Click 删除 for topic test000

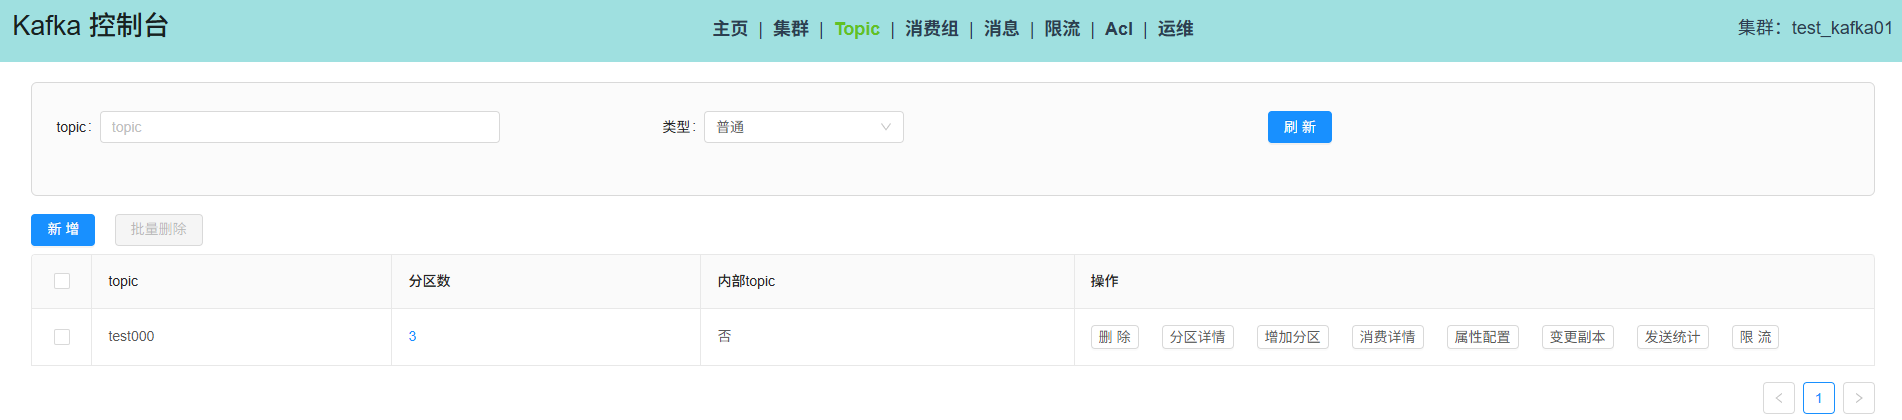(1115, 337)
